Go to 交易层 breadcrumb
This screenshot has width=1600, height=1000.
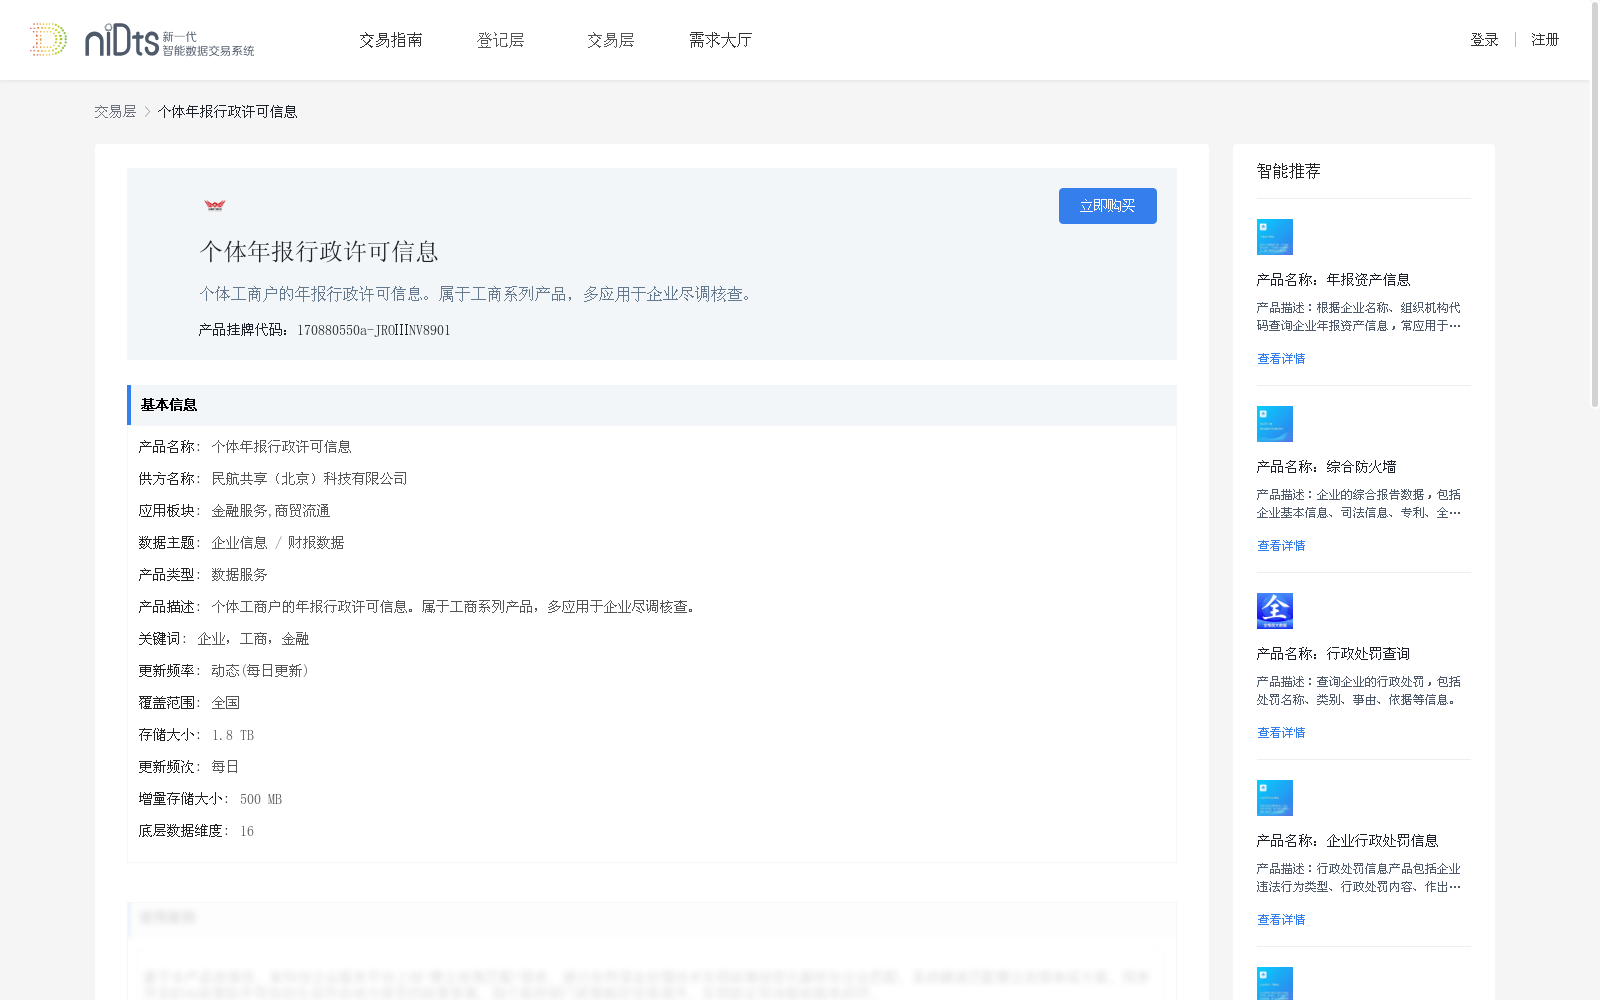click(x=115, y=112)
